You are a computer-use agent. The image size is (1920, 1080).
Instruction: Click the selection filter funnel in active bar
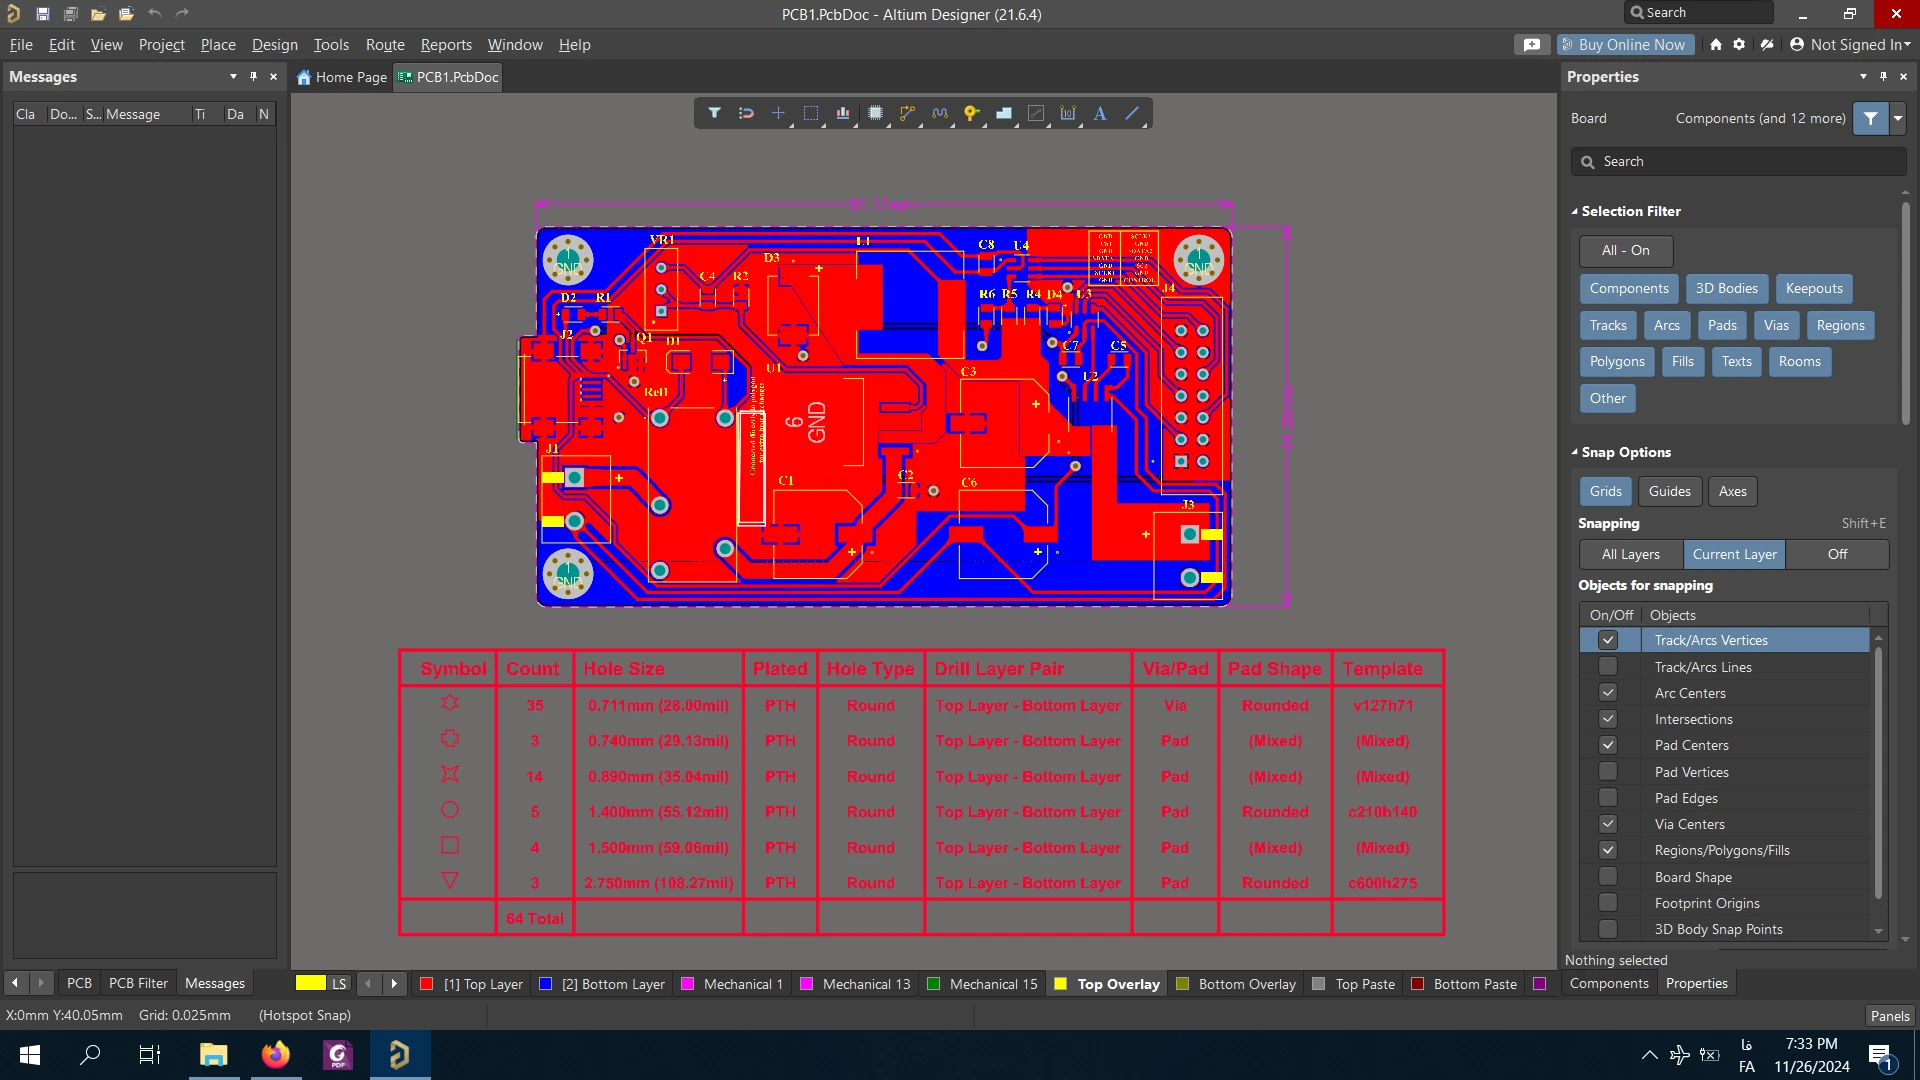coord(714,113)
